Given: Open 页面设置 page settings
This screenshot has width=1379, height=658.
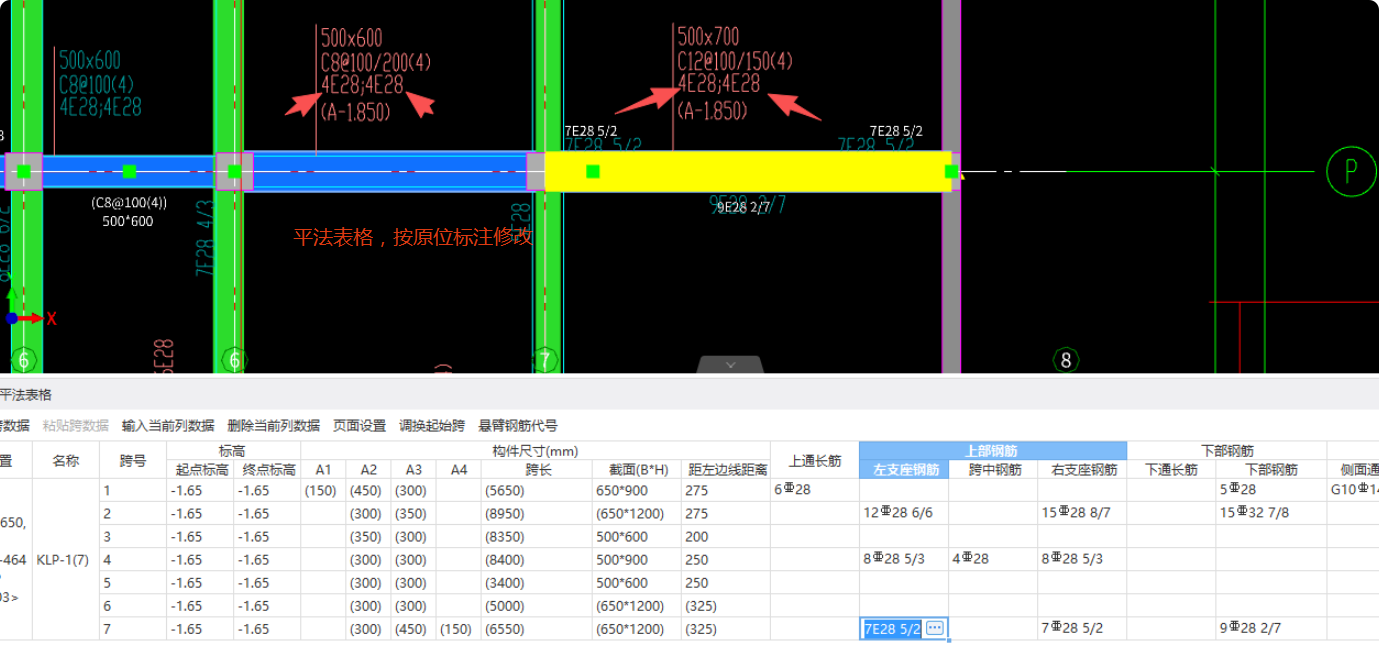Looking at the screenshot, I should pyautogui.click(x=359, y=425).
